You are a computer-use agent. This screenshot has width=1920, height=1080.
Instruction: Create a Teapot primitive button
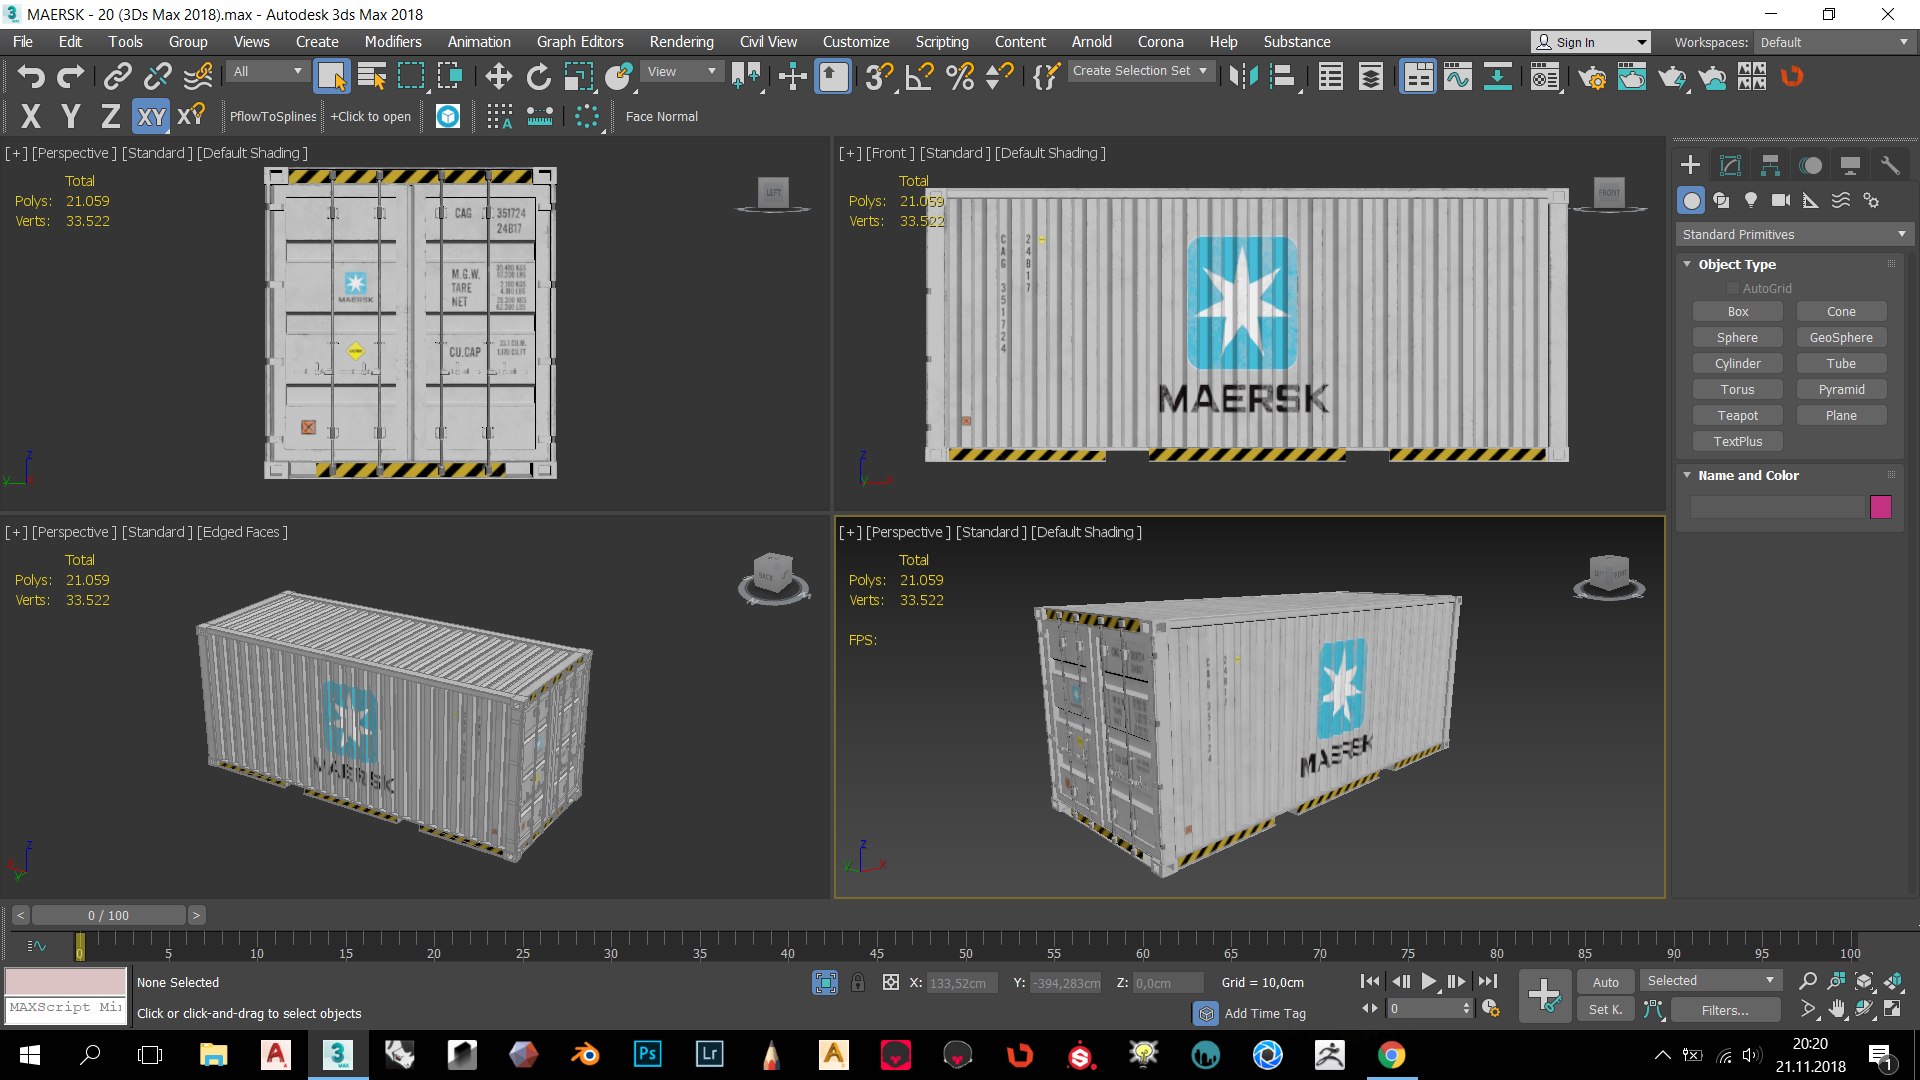click(1737, 415)
